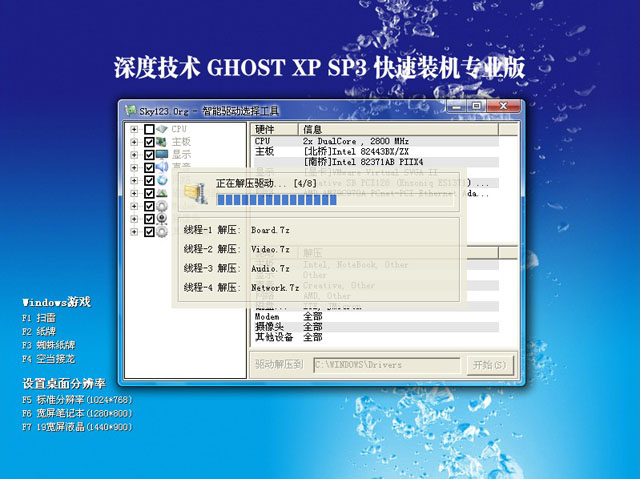This screenshot has width=640, height=479.
Task: Click the '线程-1 解压:' label
Action: click(x=213, y=230)
